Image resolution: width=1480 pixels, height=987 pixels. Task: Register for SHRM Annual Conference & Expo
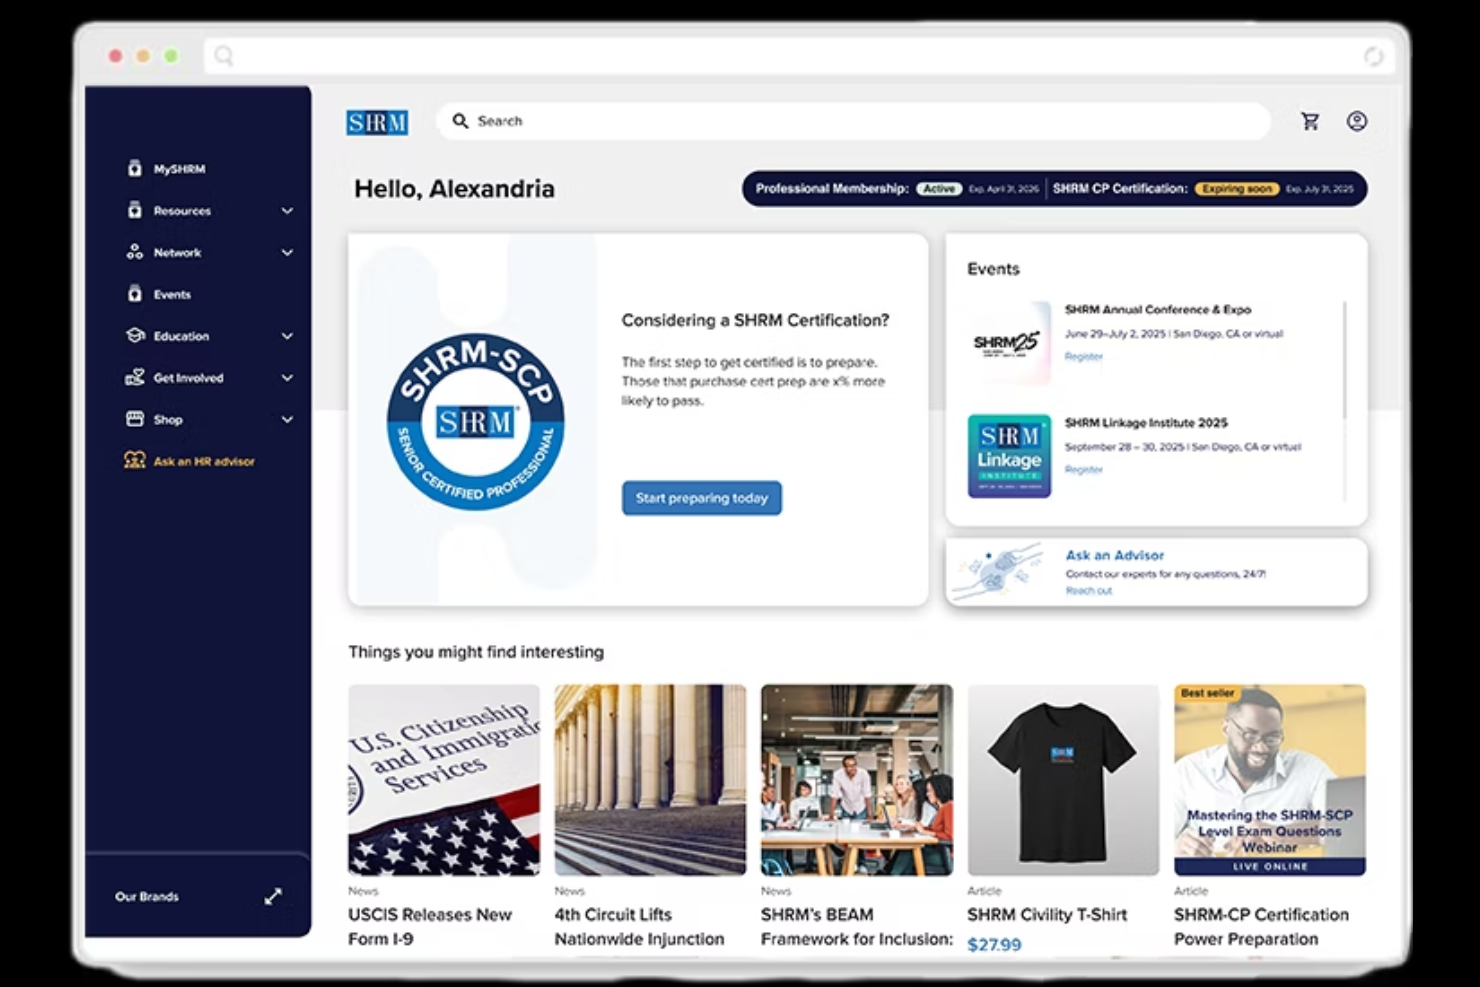[x=1084, y=356]
